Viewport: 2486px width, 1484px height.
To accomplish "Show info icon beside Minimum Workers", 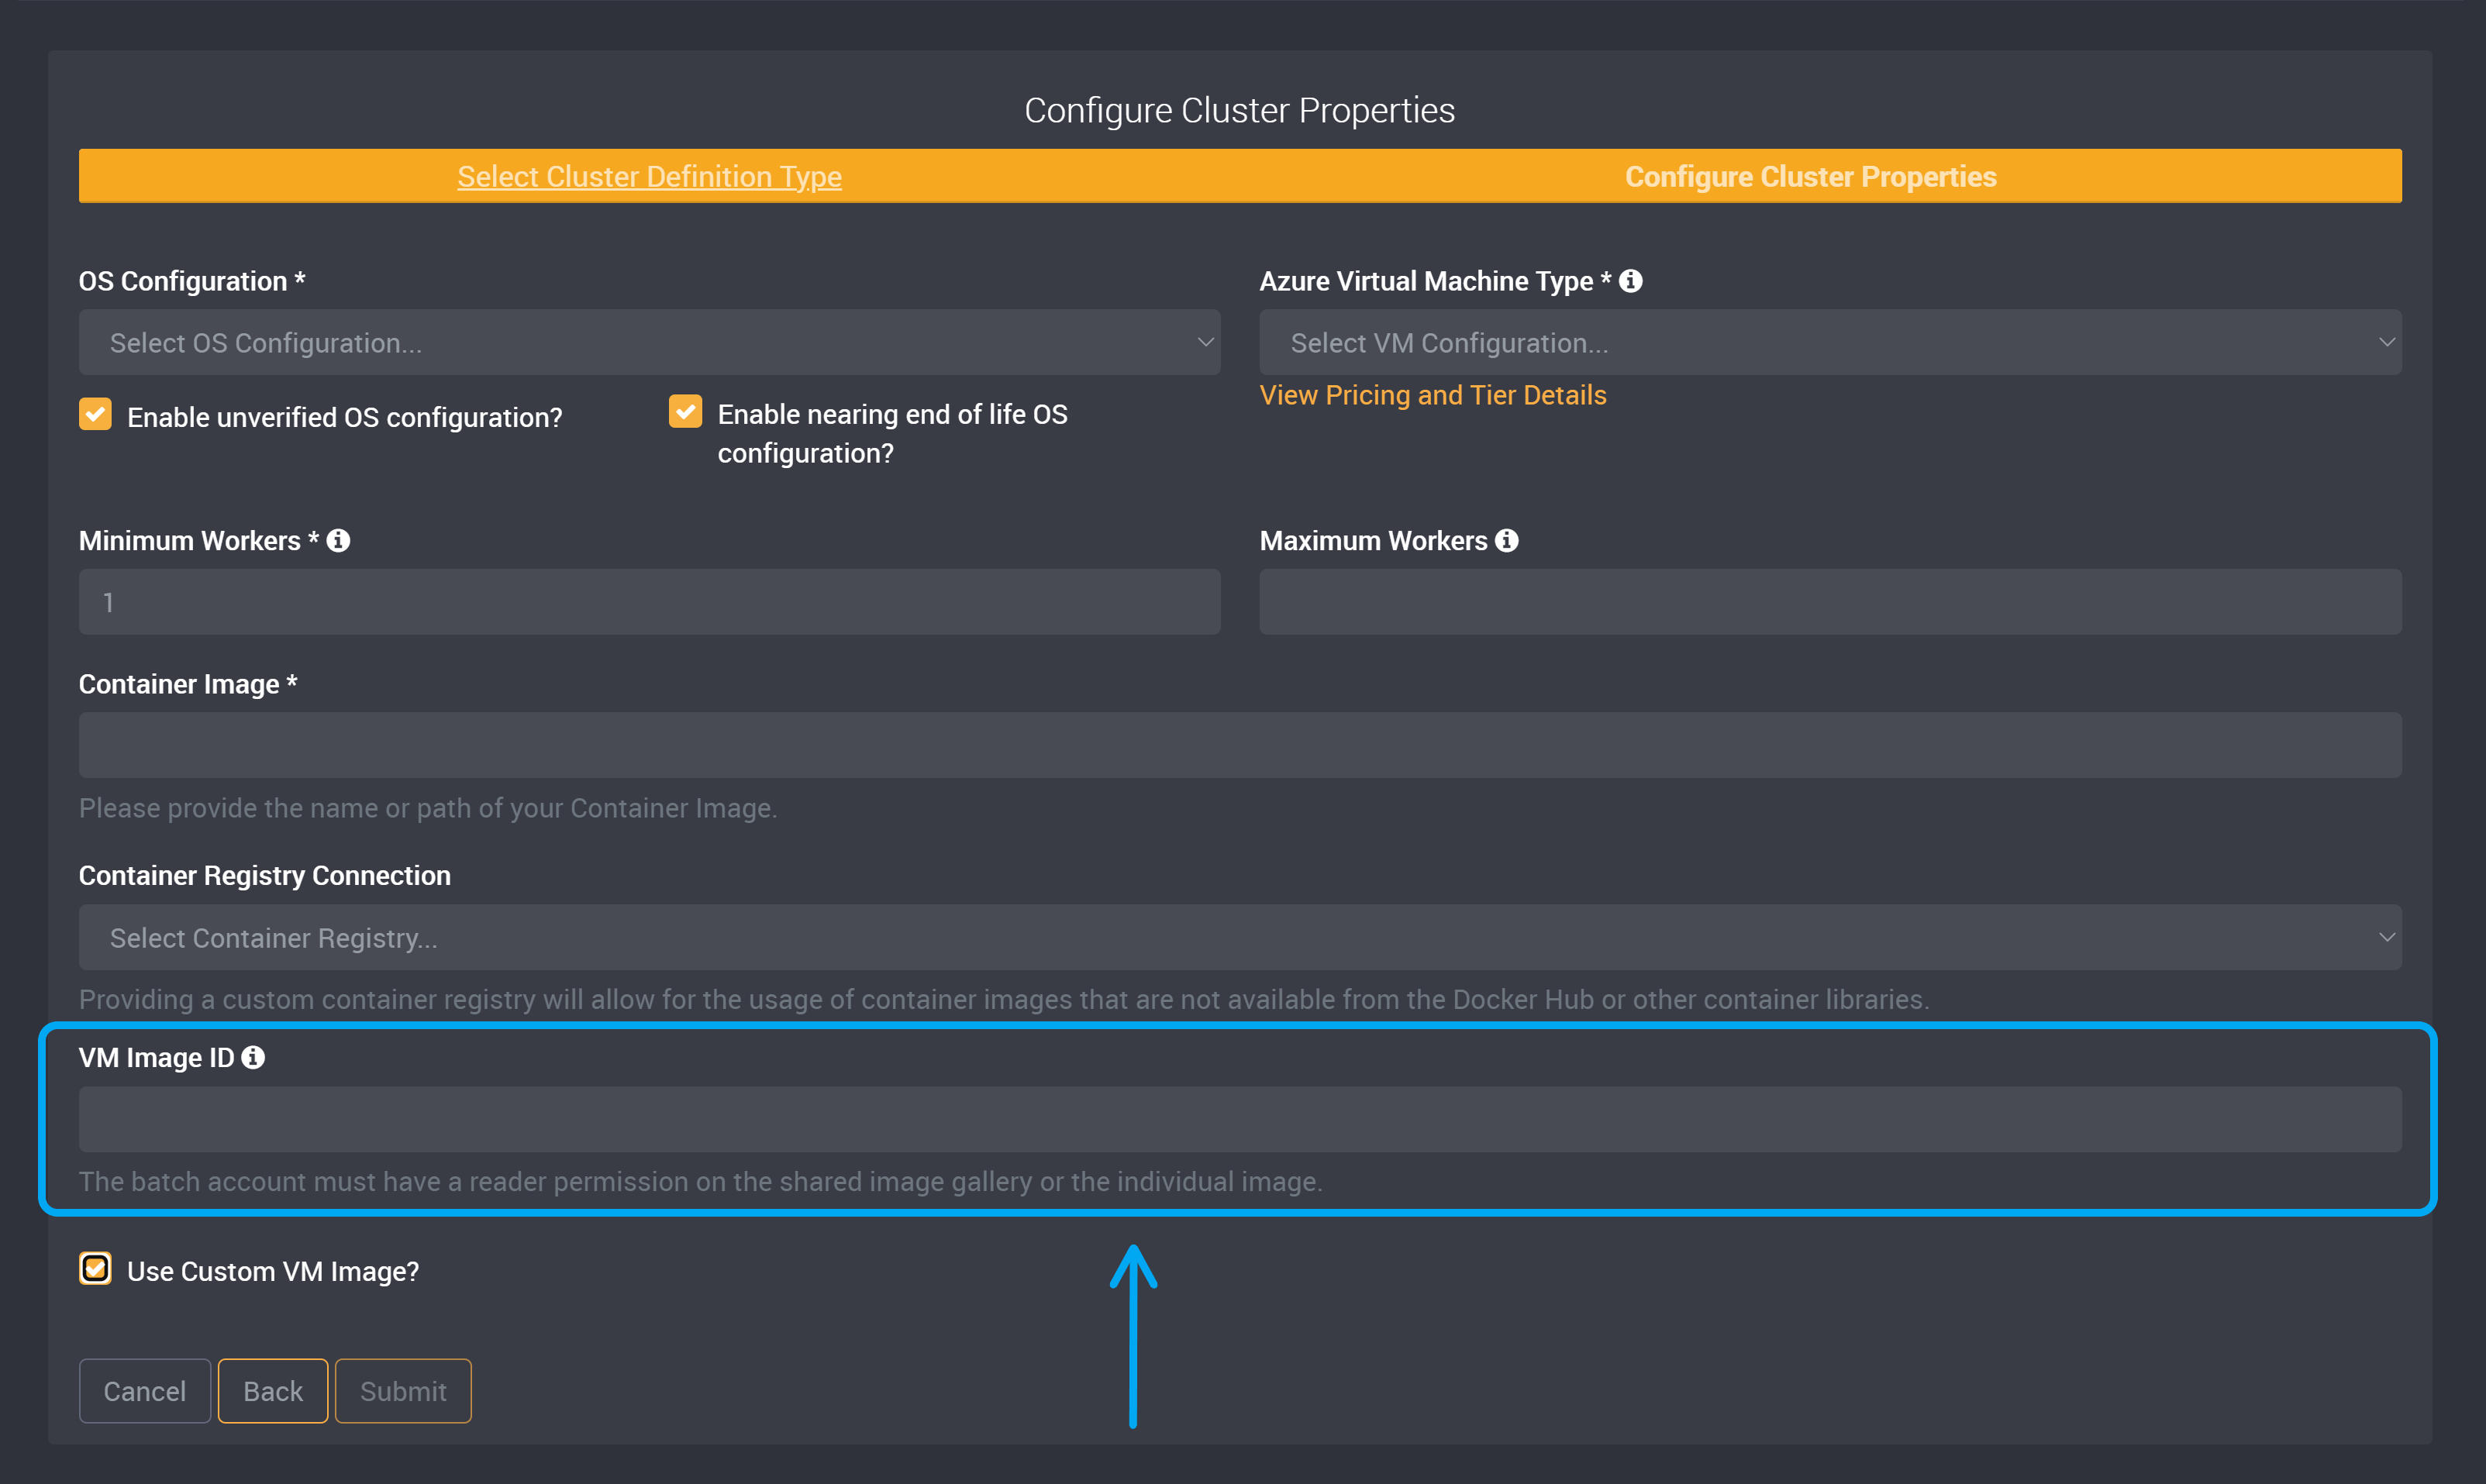I will 338,540.
